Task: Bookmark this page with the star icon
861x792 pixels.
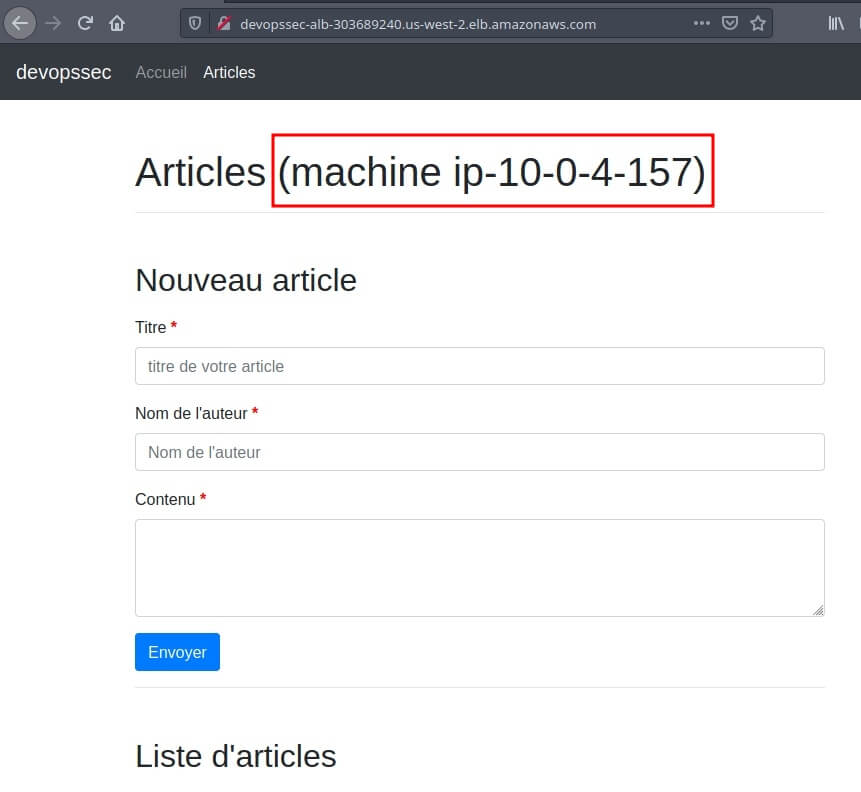Action: point(758,23)
